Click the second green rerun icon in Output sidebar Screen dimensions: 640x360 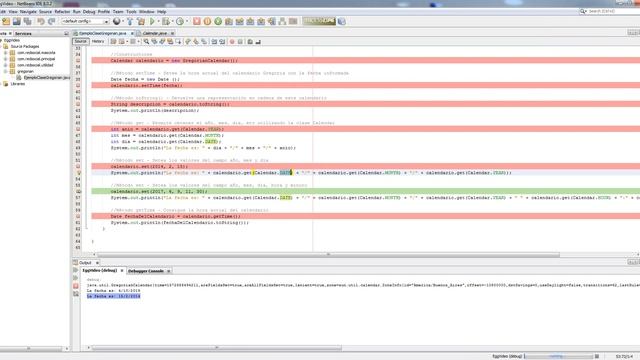click(x=76, y=278)
